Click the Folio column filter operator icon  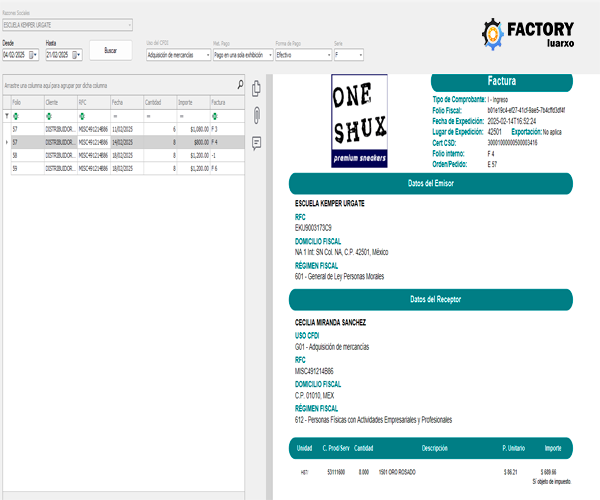coord(14,115)
